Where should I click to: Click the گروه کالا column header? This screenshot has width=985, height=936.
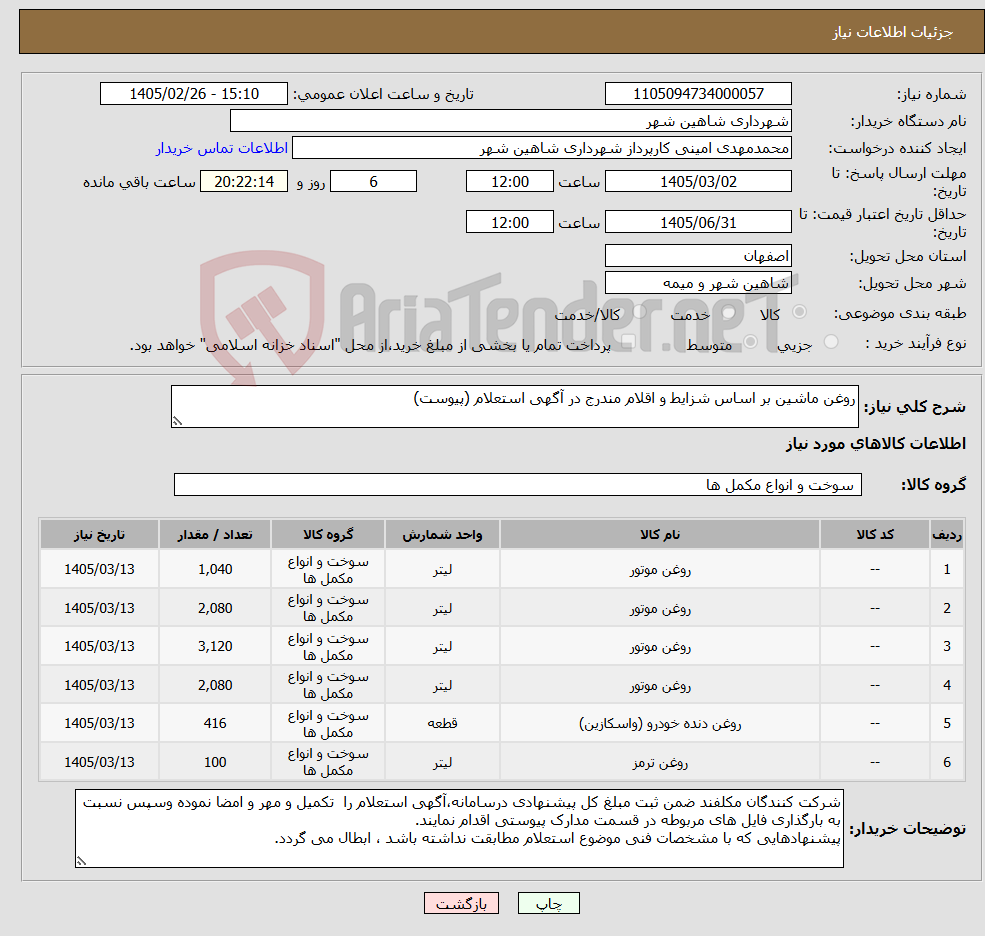tap(328, 535)
